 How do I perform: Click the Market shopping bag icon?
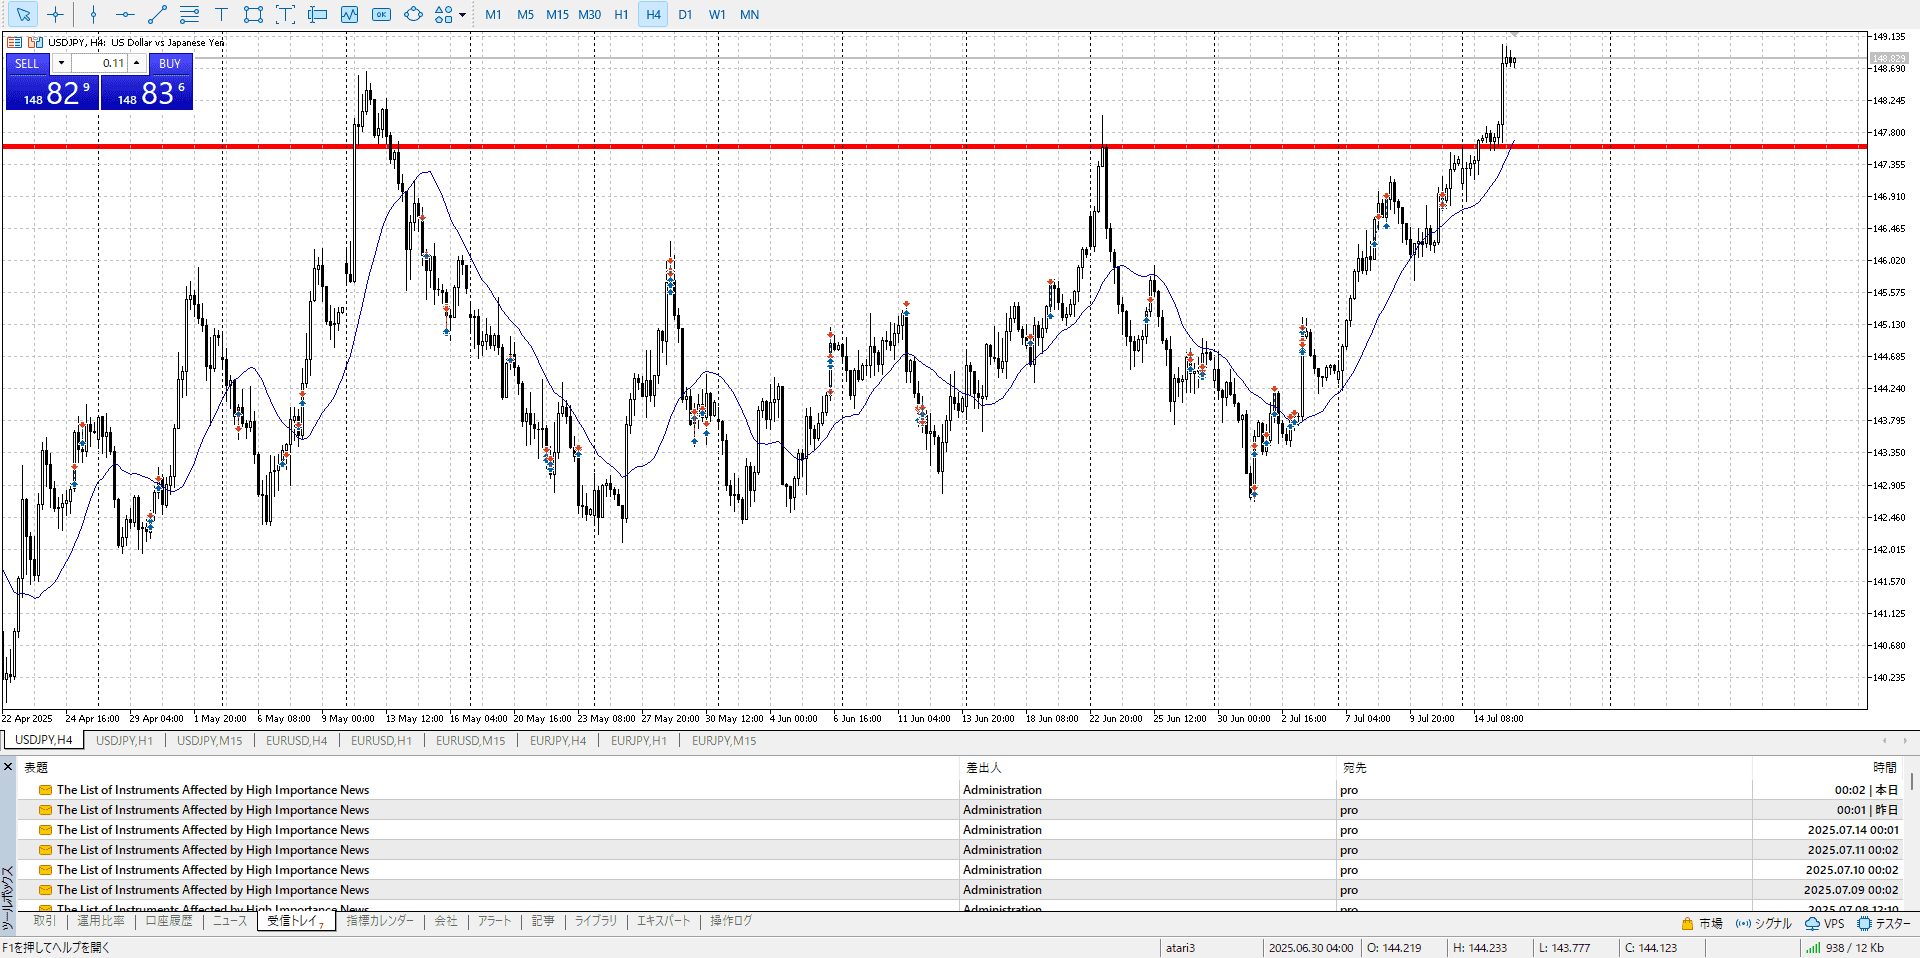pyautogui.click(x=1688, y=923)
